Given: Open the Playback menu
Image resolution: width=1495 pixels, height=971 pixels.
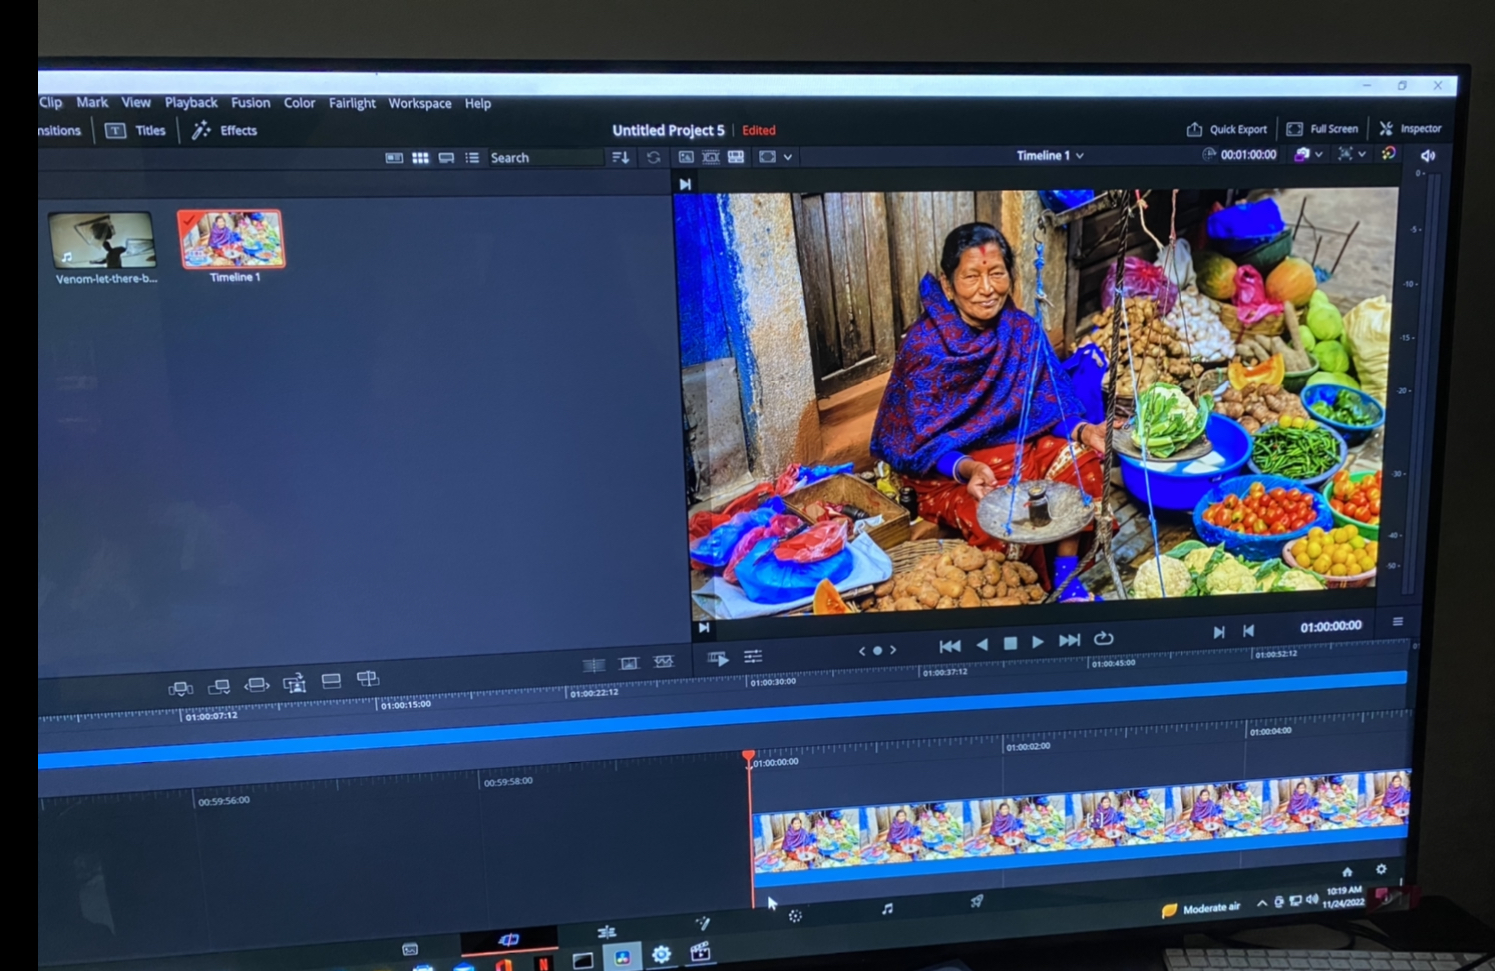Looking at the screenshot, I should coord(191,102).
